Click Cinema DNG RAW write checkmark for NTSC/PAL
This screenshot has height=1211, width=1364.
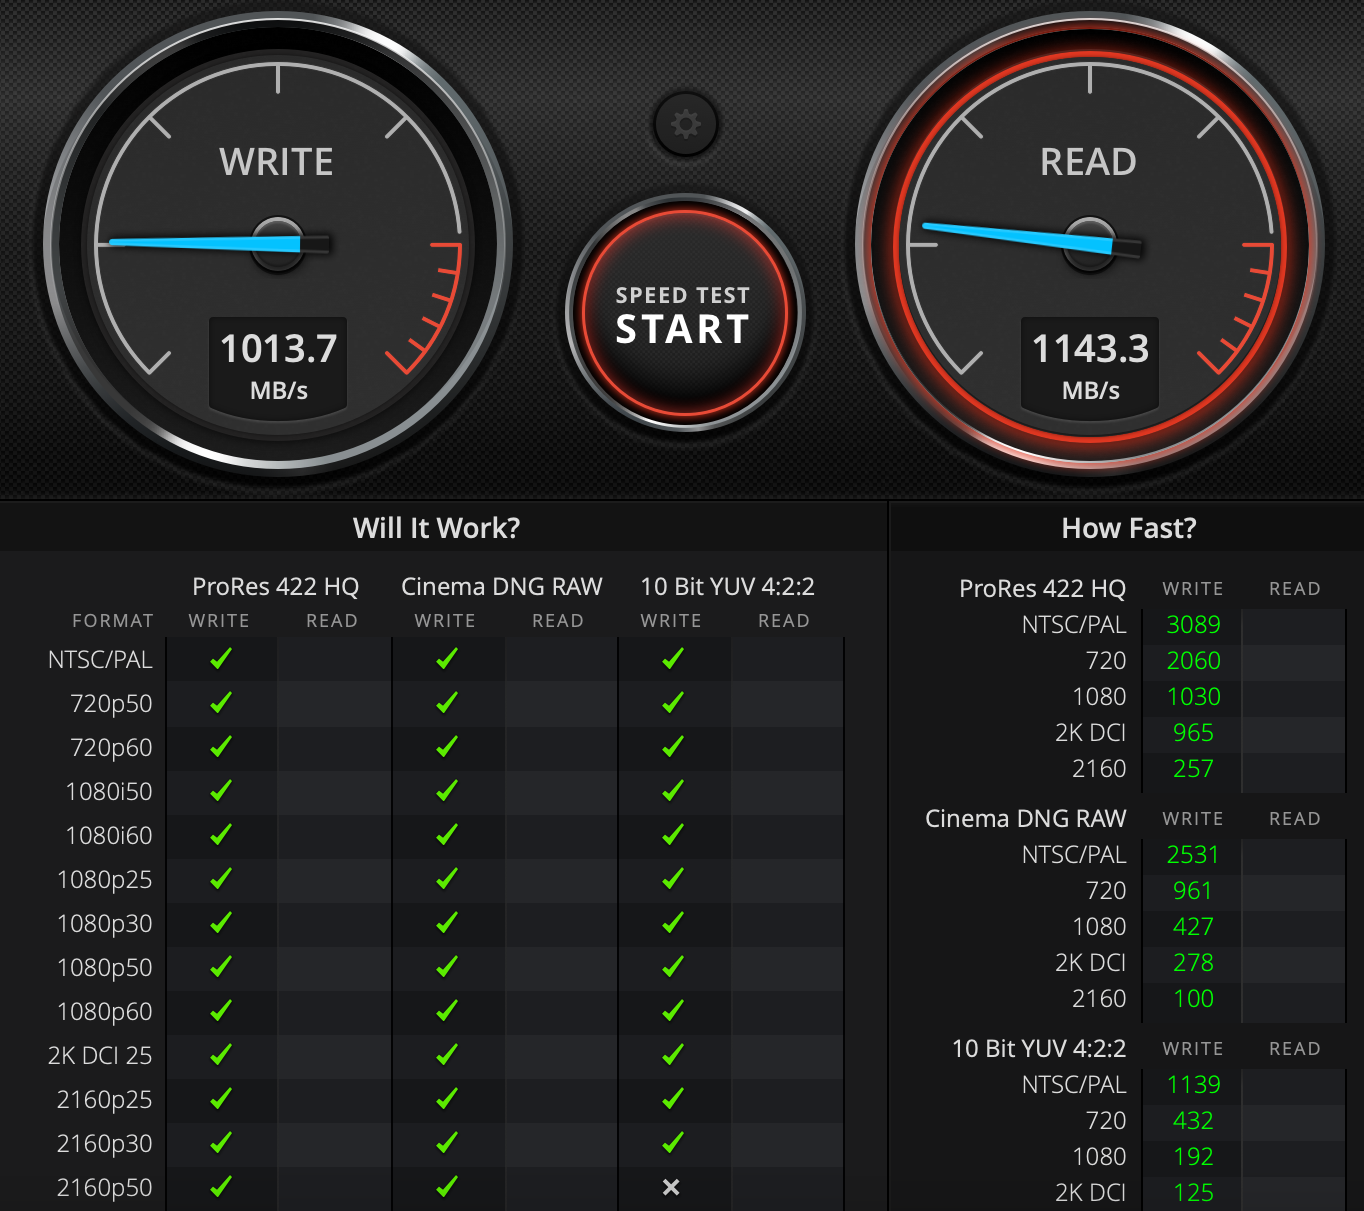(x=447, y=658)
